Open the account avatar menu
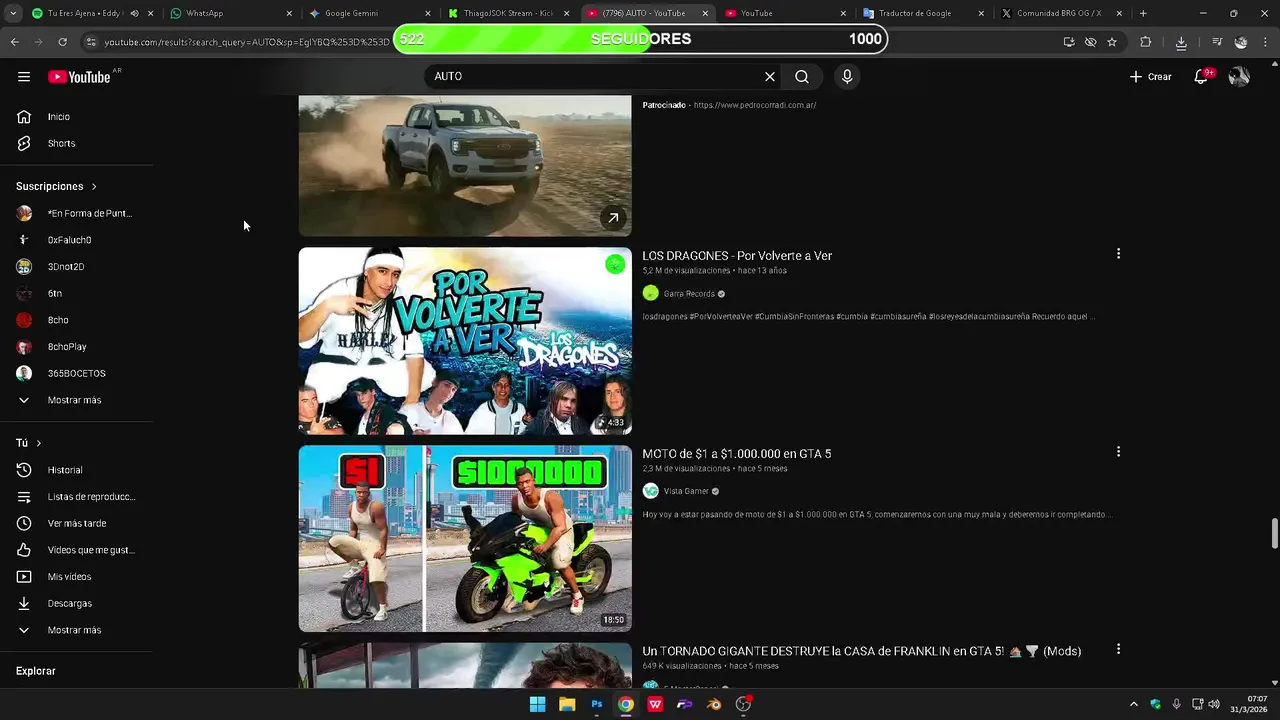Viewport: 1280px width, 720px height. (x=1239, y=76)
